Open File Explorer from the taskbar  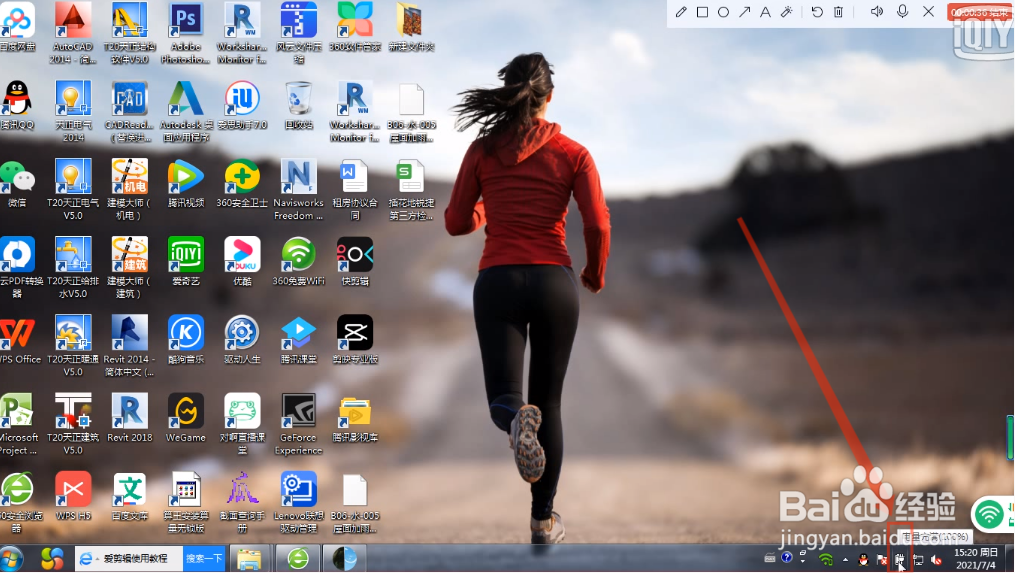click(249, 558)
